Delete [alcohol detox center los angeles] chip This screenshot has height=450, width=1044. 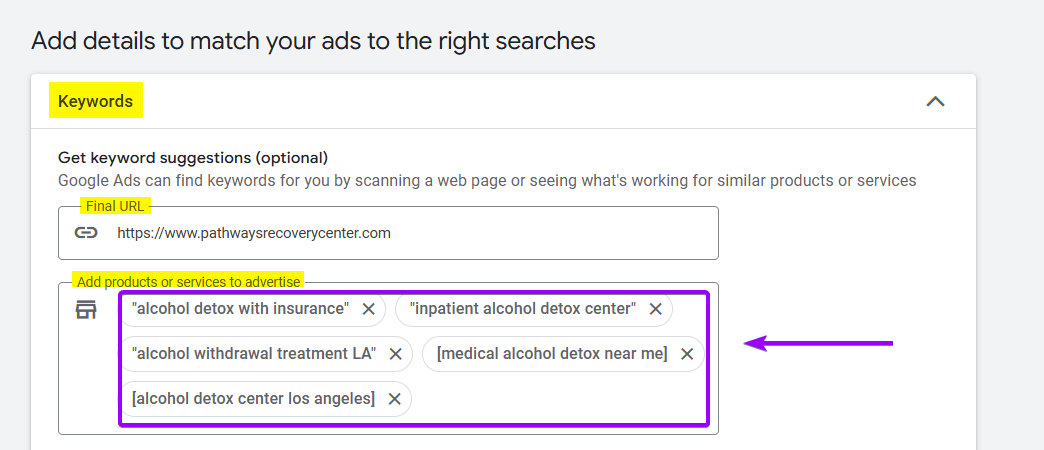pos(394,399)
